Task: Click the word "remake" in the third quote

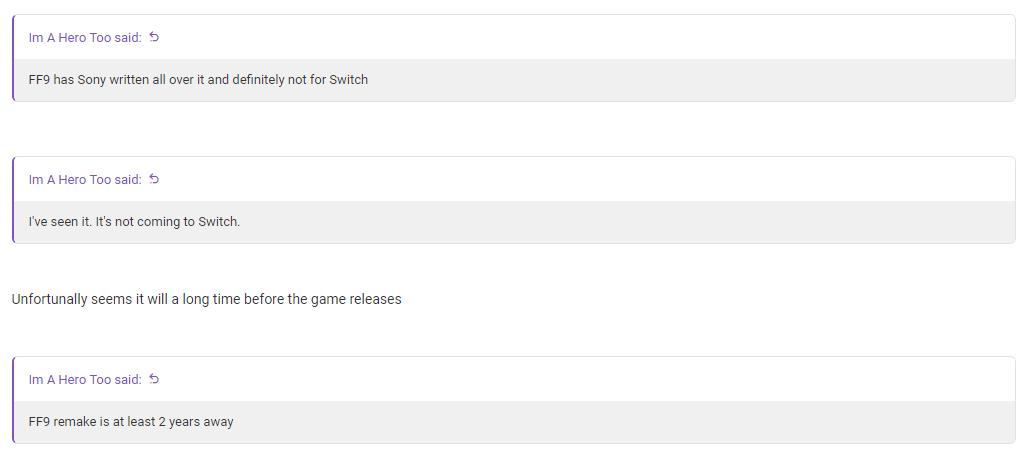Action: (x=75, y=422)
